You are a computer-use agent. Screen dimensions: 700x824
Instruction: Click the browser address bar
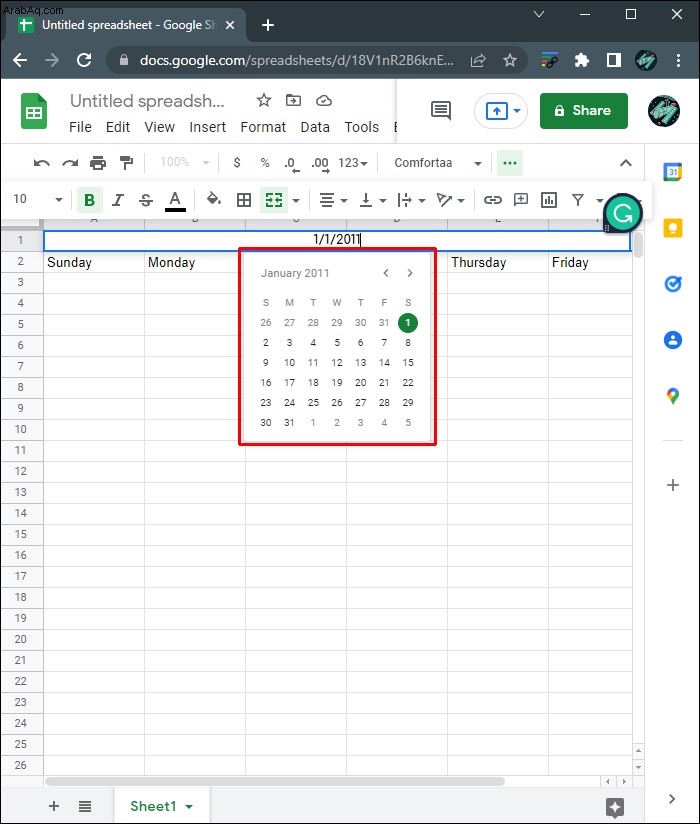coord(296,60)
